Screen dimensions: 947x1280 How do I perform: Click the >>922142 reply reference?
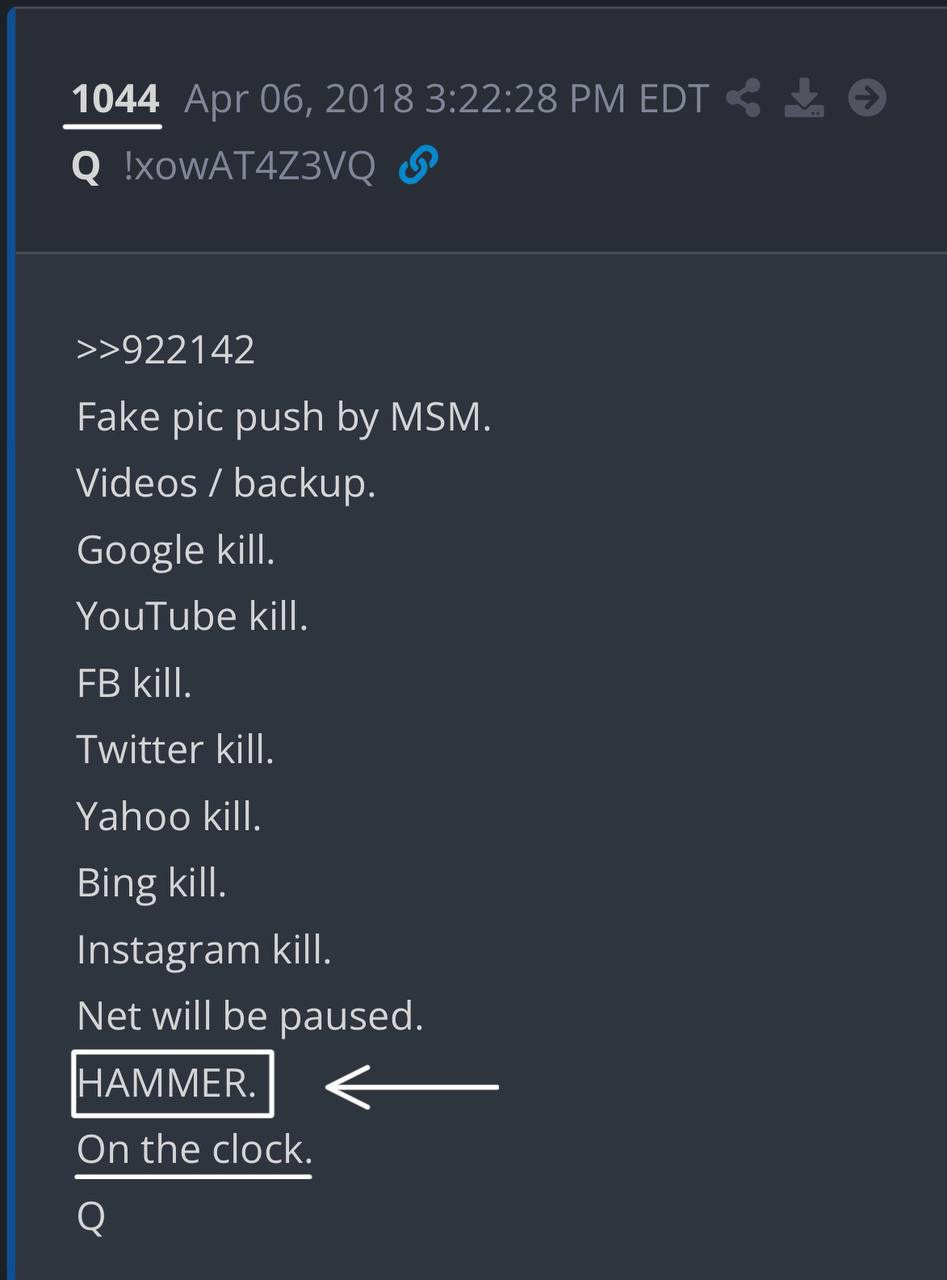pos(165,350)
